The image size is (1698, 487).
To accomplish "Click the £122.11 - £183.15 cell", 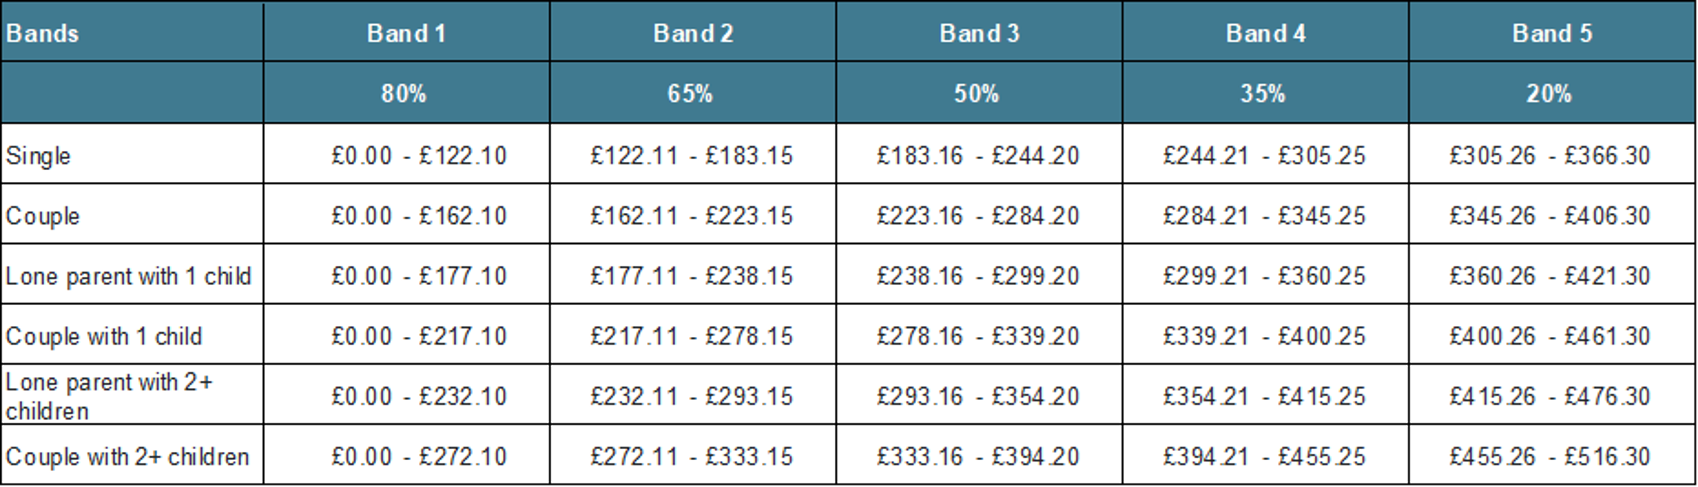I will [692, 156].
